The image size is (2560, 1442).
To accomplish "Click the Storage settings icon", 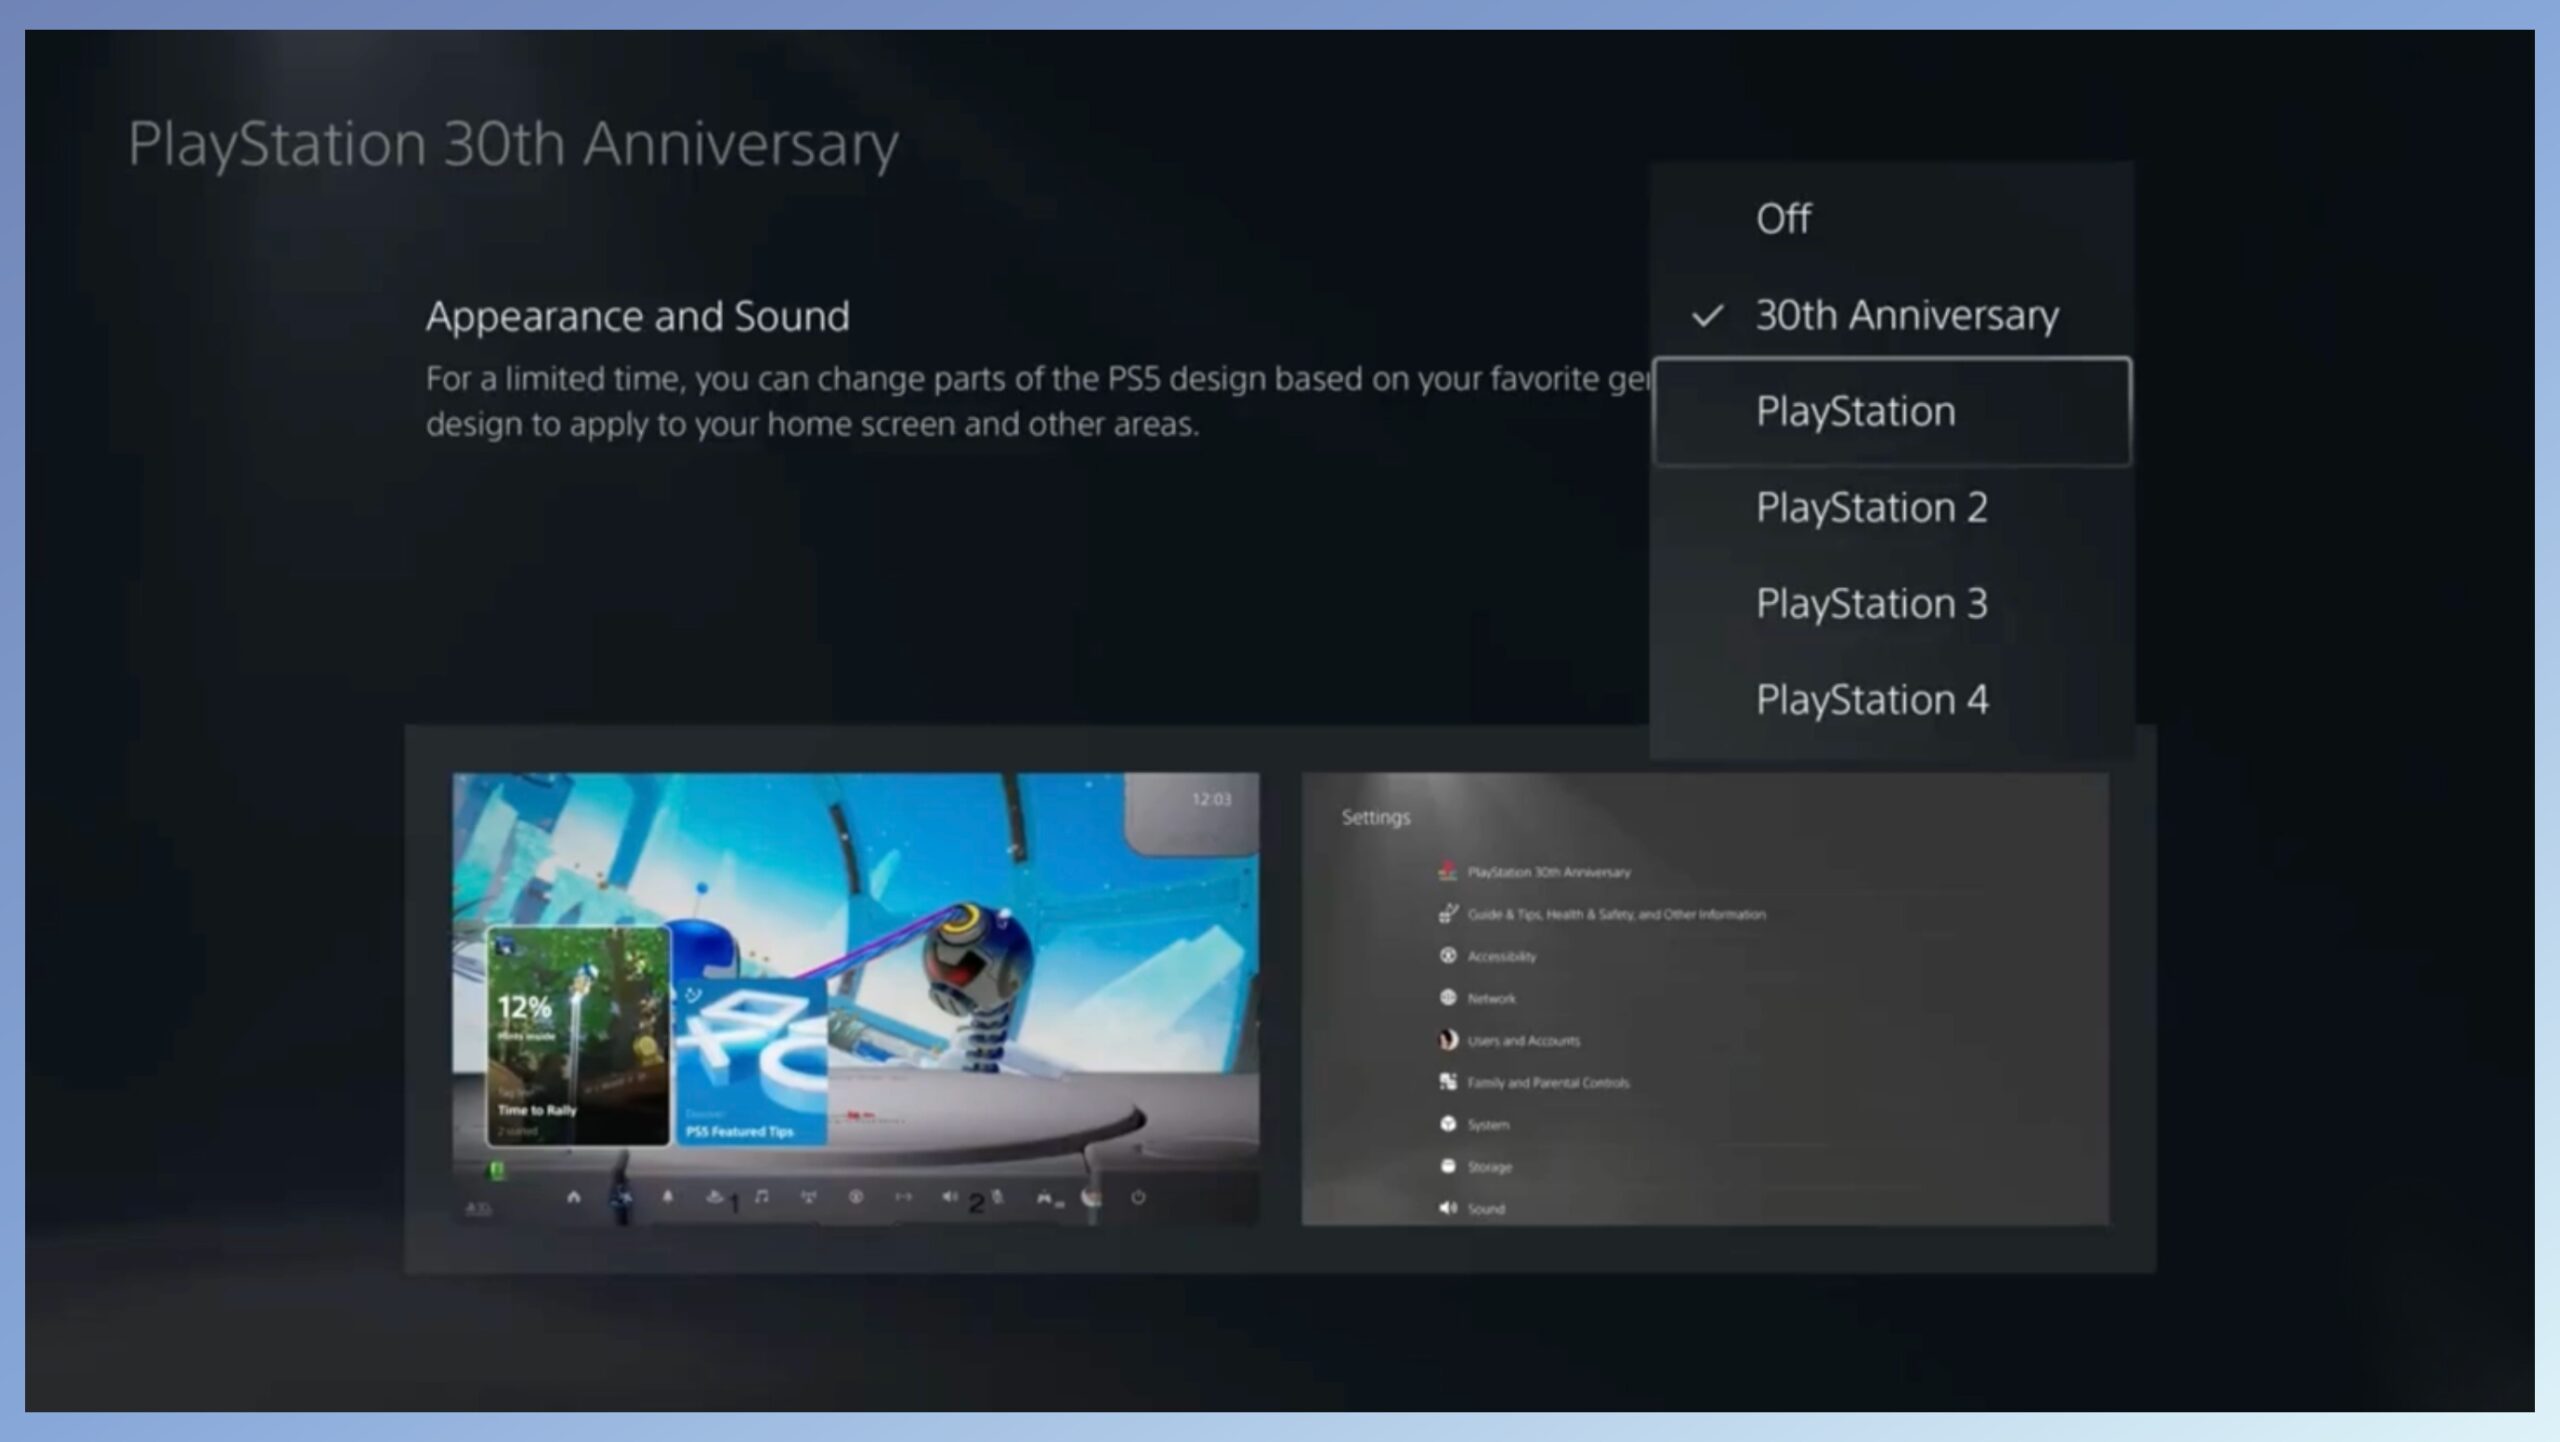I will click(x=1447, y=1166).
